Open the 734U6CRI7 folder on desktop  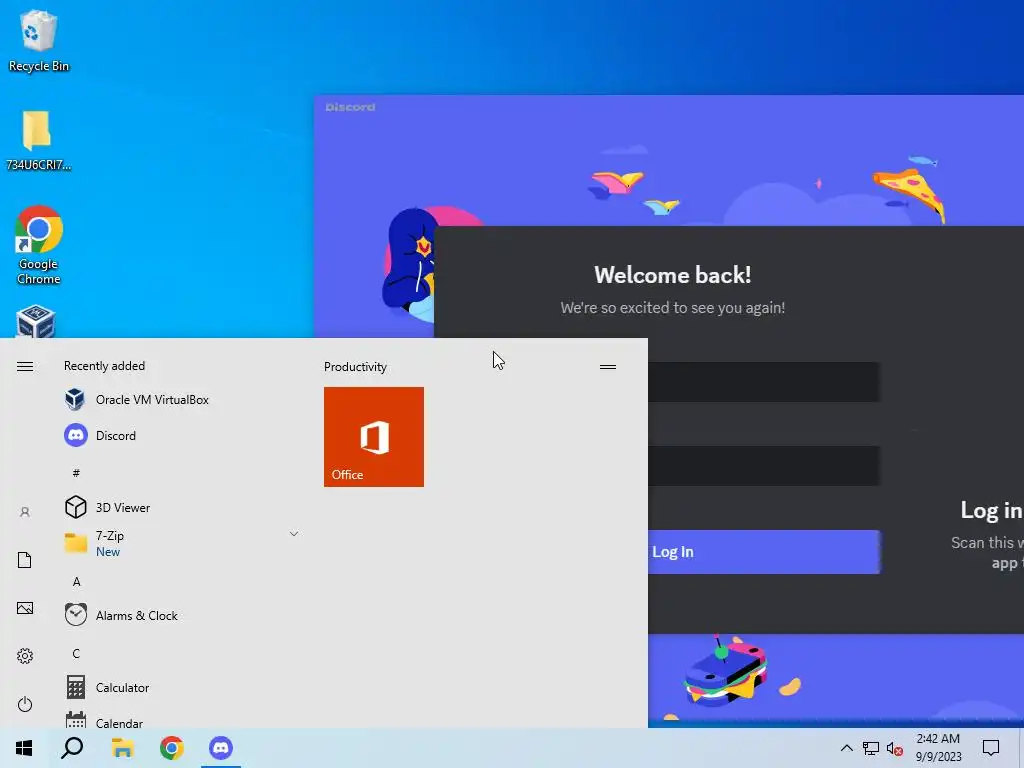coord(38,140)
